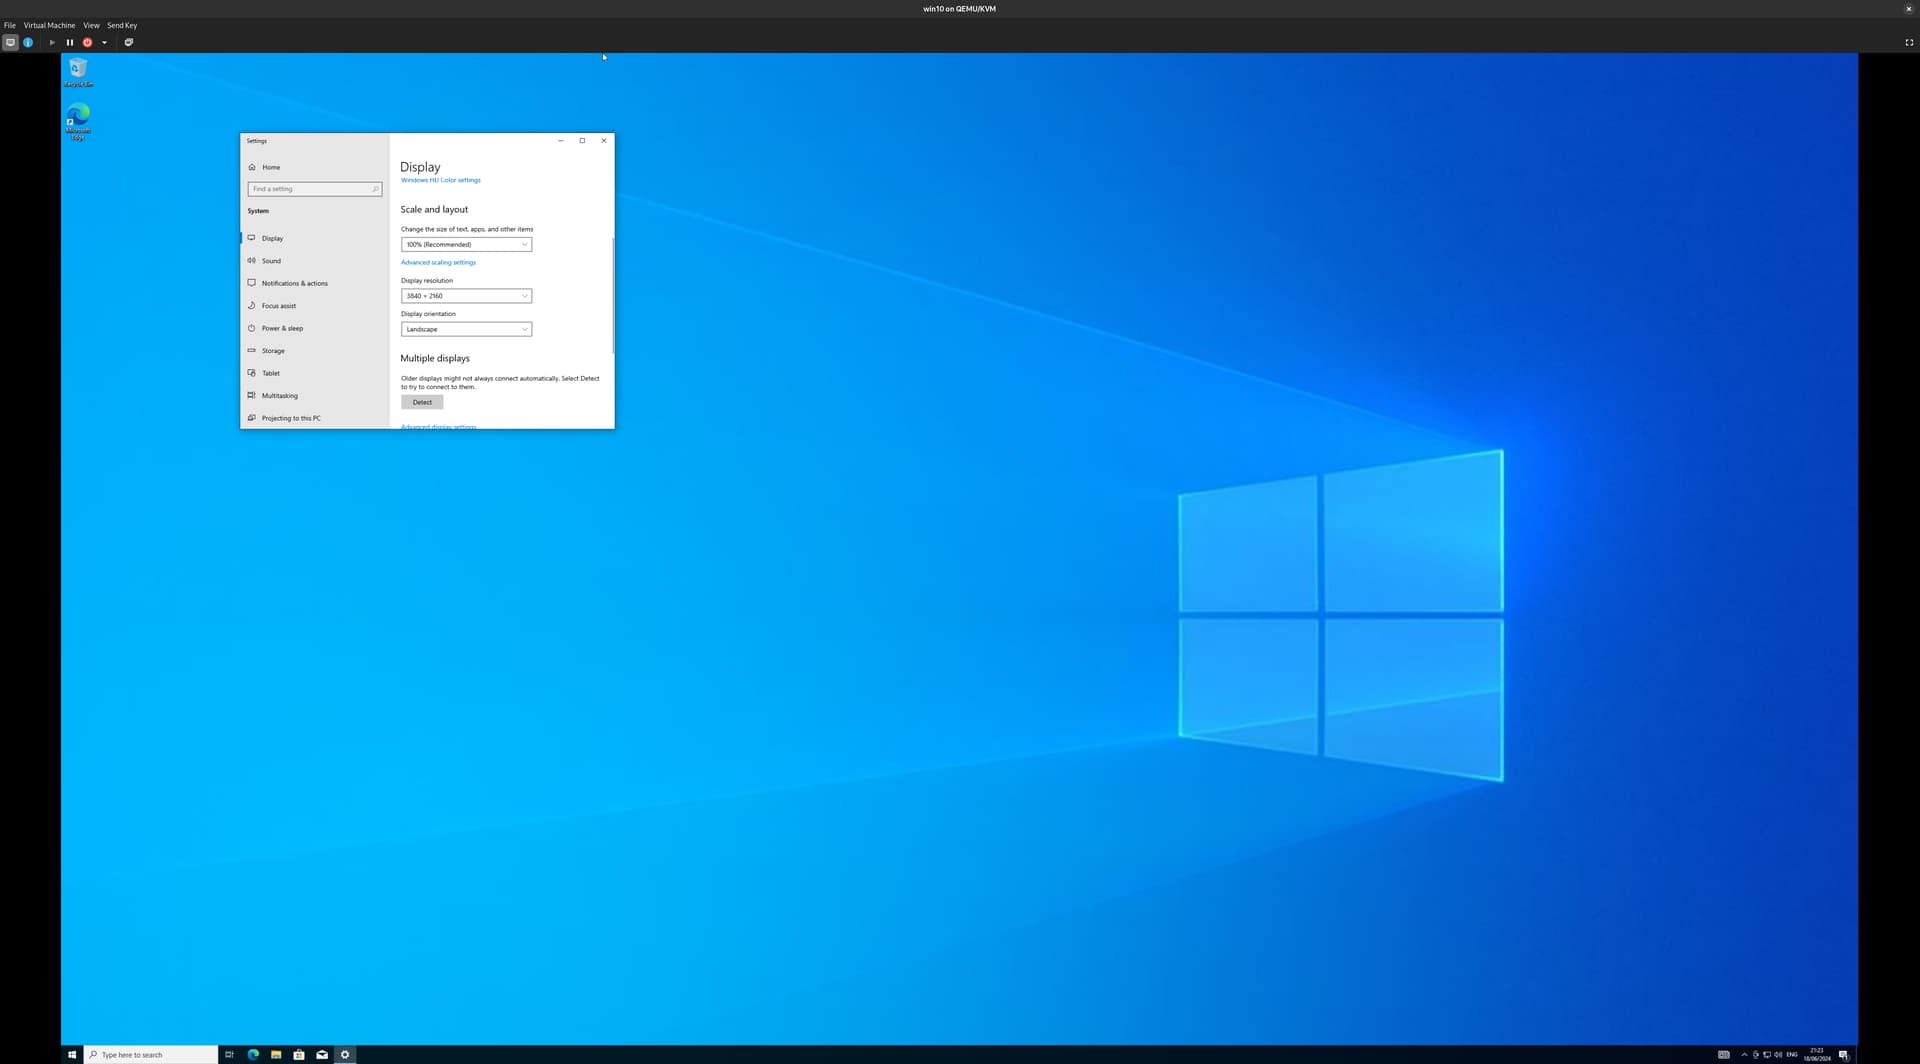Click the network tray icon
This screenshot has height=1064, width=1920.
(x=1767, y=1054)
